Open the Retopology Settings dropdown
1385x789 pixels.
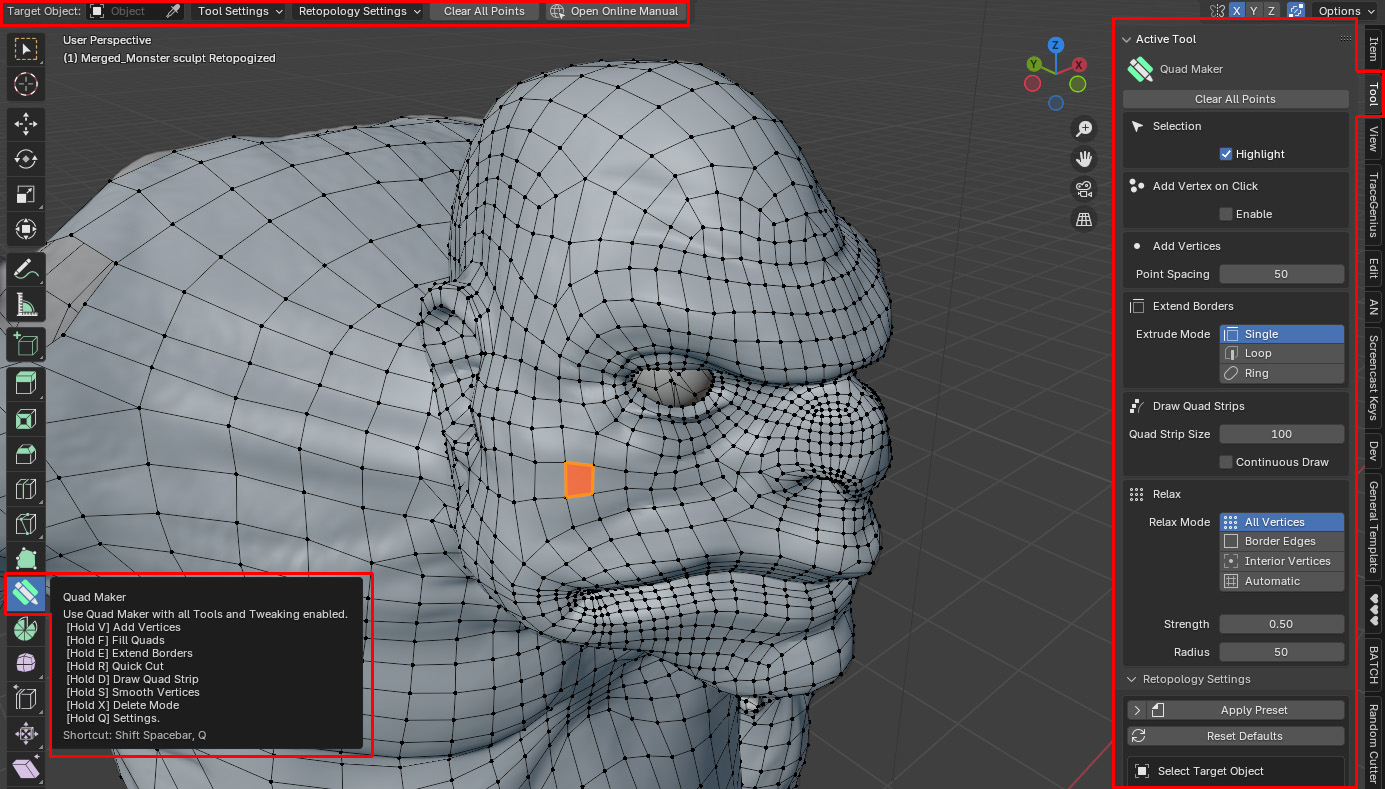click(x=358, y=11)
